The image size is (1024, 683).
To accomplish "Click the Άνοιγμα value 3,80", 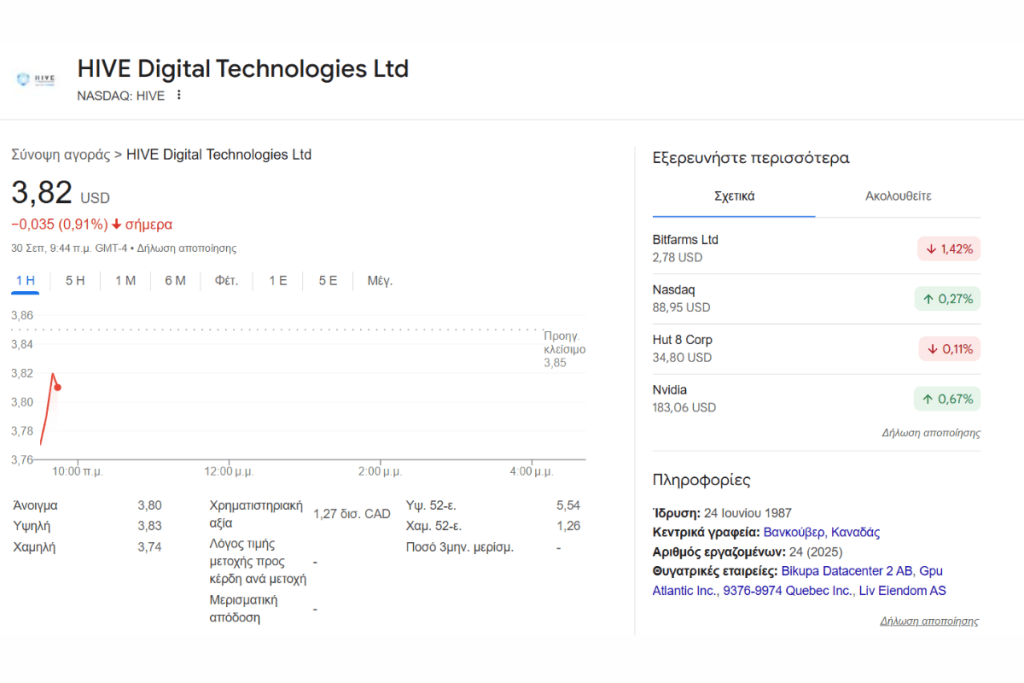I will coord(150,505).
